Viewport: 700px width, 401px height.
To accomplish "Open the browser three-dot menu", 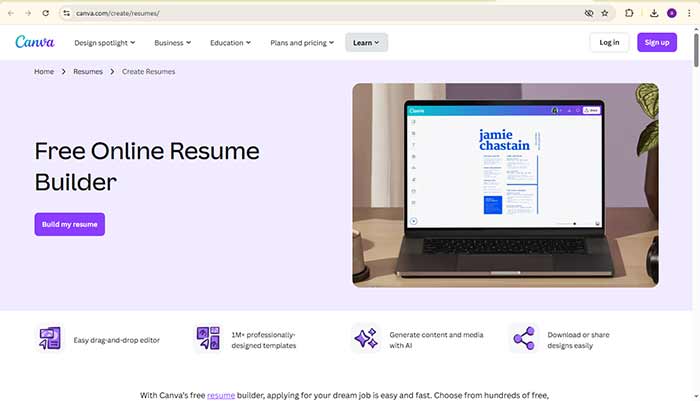I will pyautogui.click(x=689, y=13).
